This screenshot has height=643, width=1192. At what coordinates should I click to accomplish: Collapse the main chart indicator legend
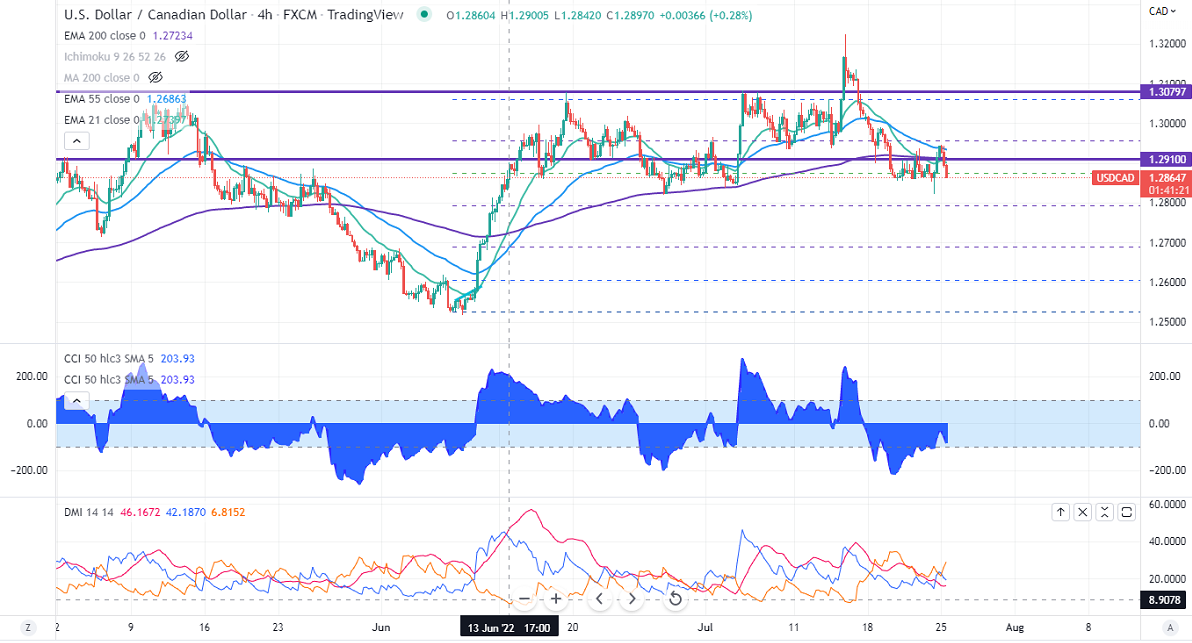point(77,141)
